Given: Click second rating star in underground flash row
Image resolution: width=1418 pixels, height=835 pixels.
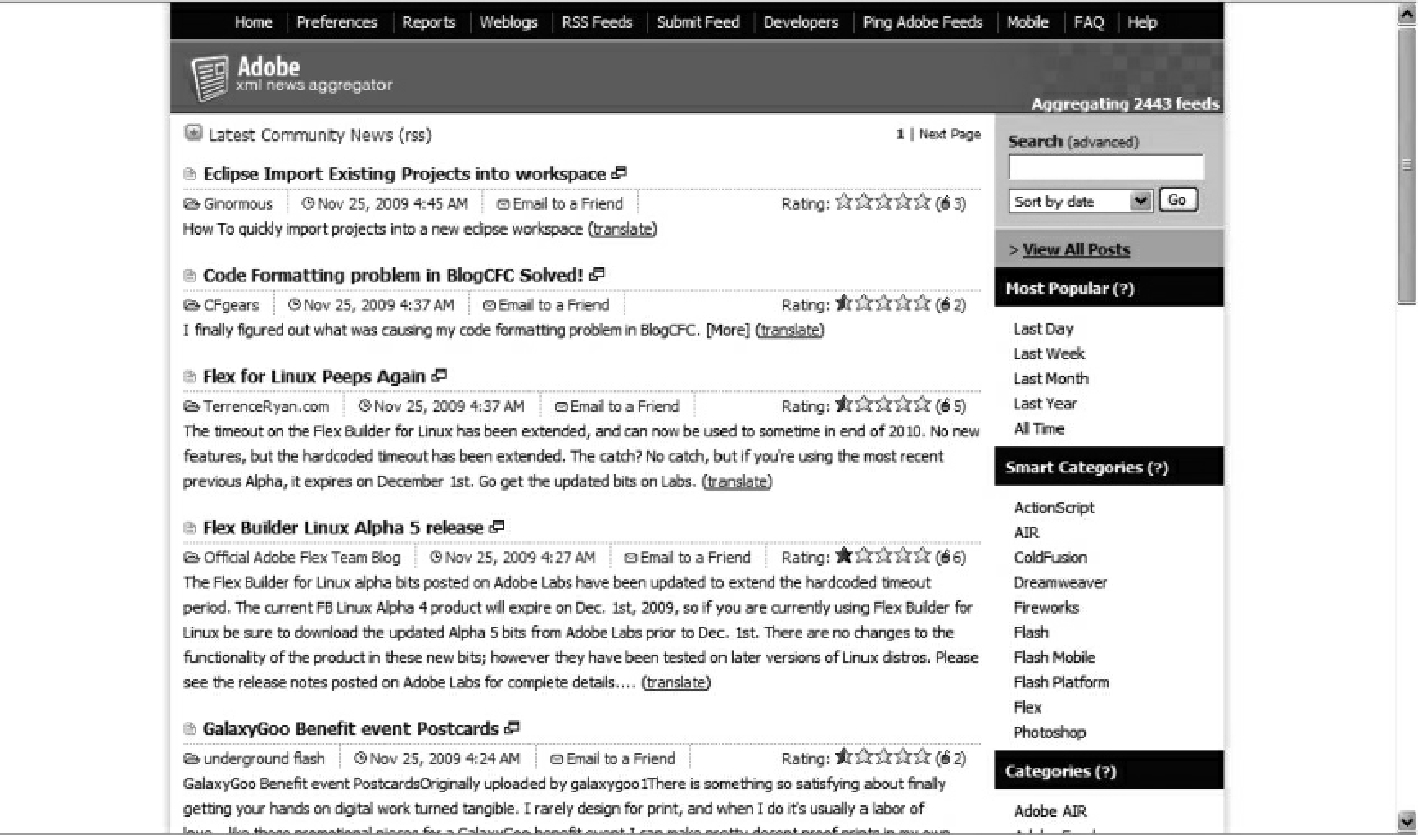Looking at the screenshot, I should pyautogui.click(x=864, y=758).
